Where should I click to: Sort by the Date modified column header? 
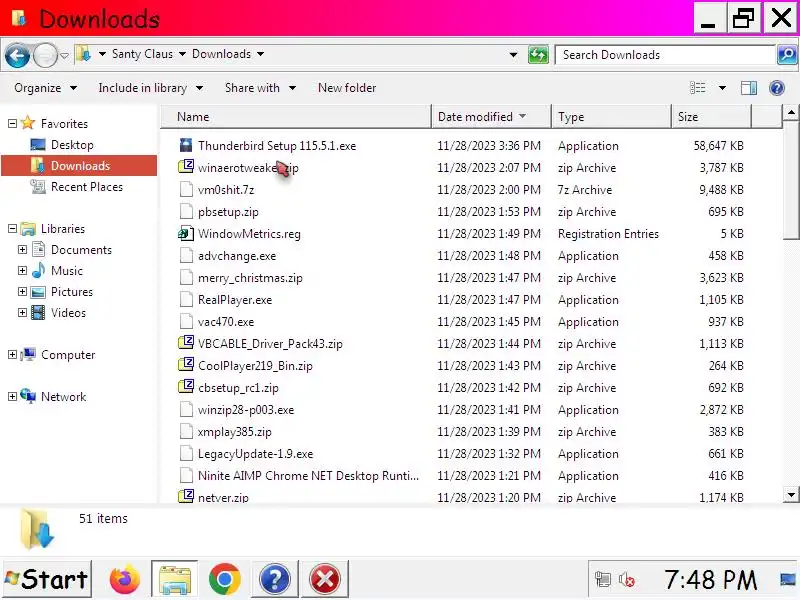point(491,117)
